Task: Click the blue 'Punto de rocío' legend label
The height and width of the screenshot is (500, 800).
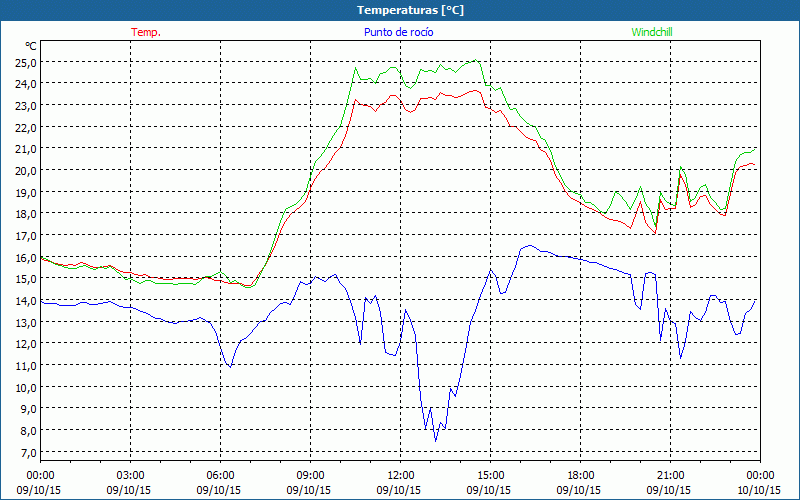Action: tap(398, 32)
